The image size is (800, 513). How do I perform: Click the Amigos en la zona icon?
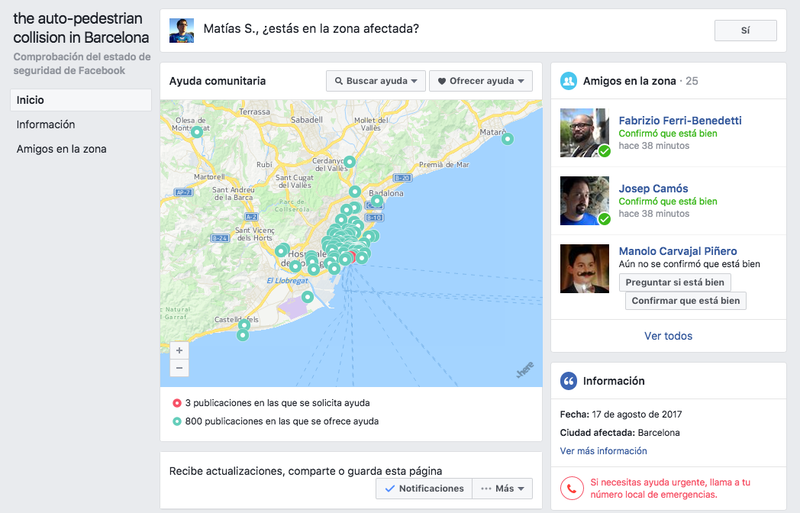click(x=568, y=81)
